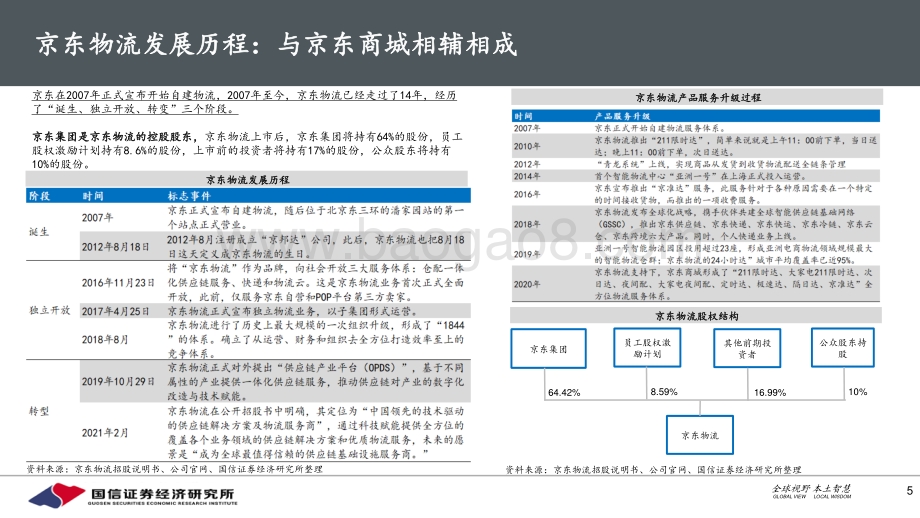Screen dimensions: 920x518
Task: Click the 全球视野 本土智慧 slogan
Action: tap(811, 491)
